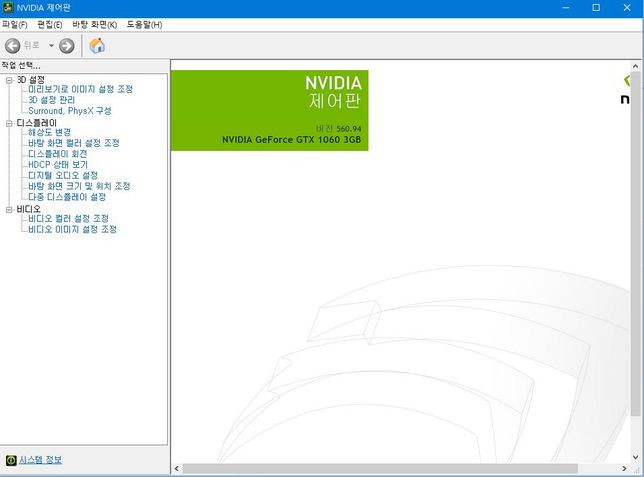The width and height of the screenshot is (644, 477).
Task: Click the Home icon in toolbar
Action: tap(97, 45)
